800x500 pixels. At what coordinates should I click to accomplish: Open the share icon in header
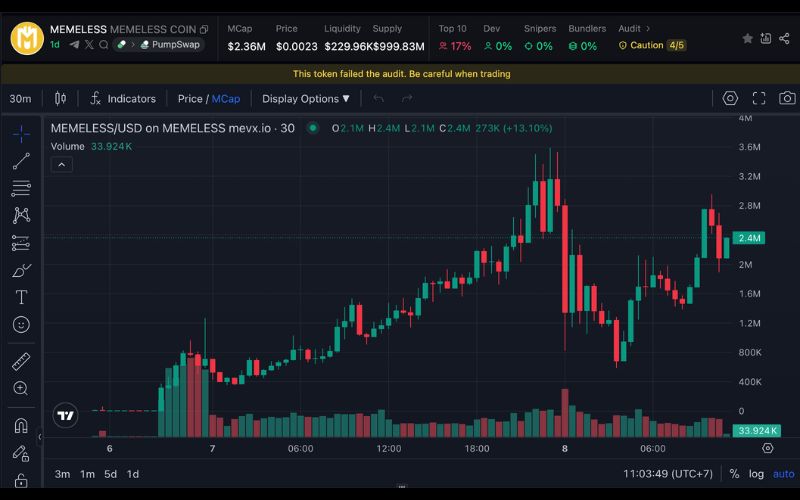click(x=784, y=38)
